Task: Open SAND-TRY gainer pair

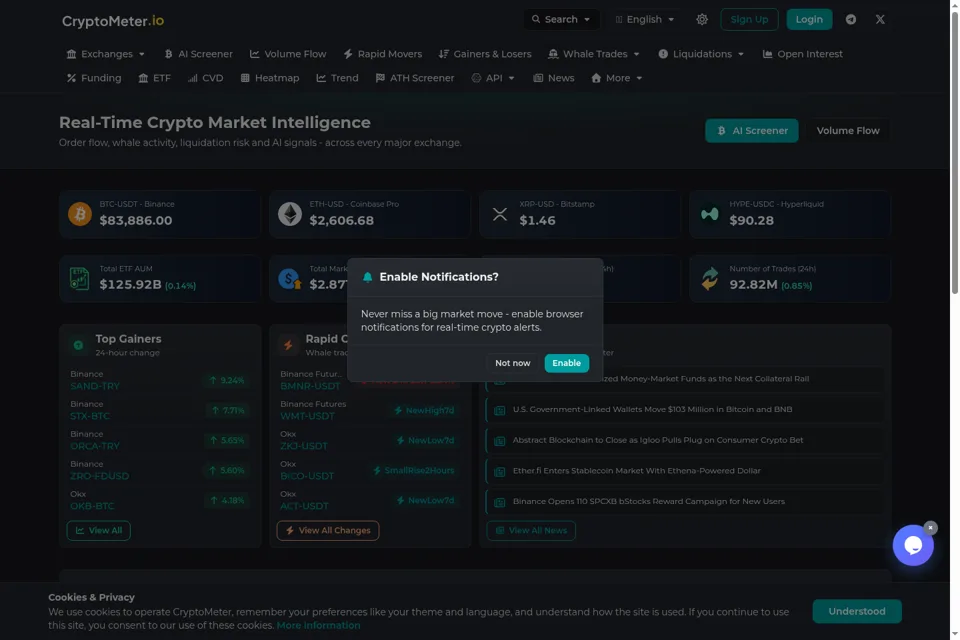Action: point(95,386)
